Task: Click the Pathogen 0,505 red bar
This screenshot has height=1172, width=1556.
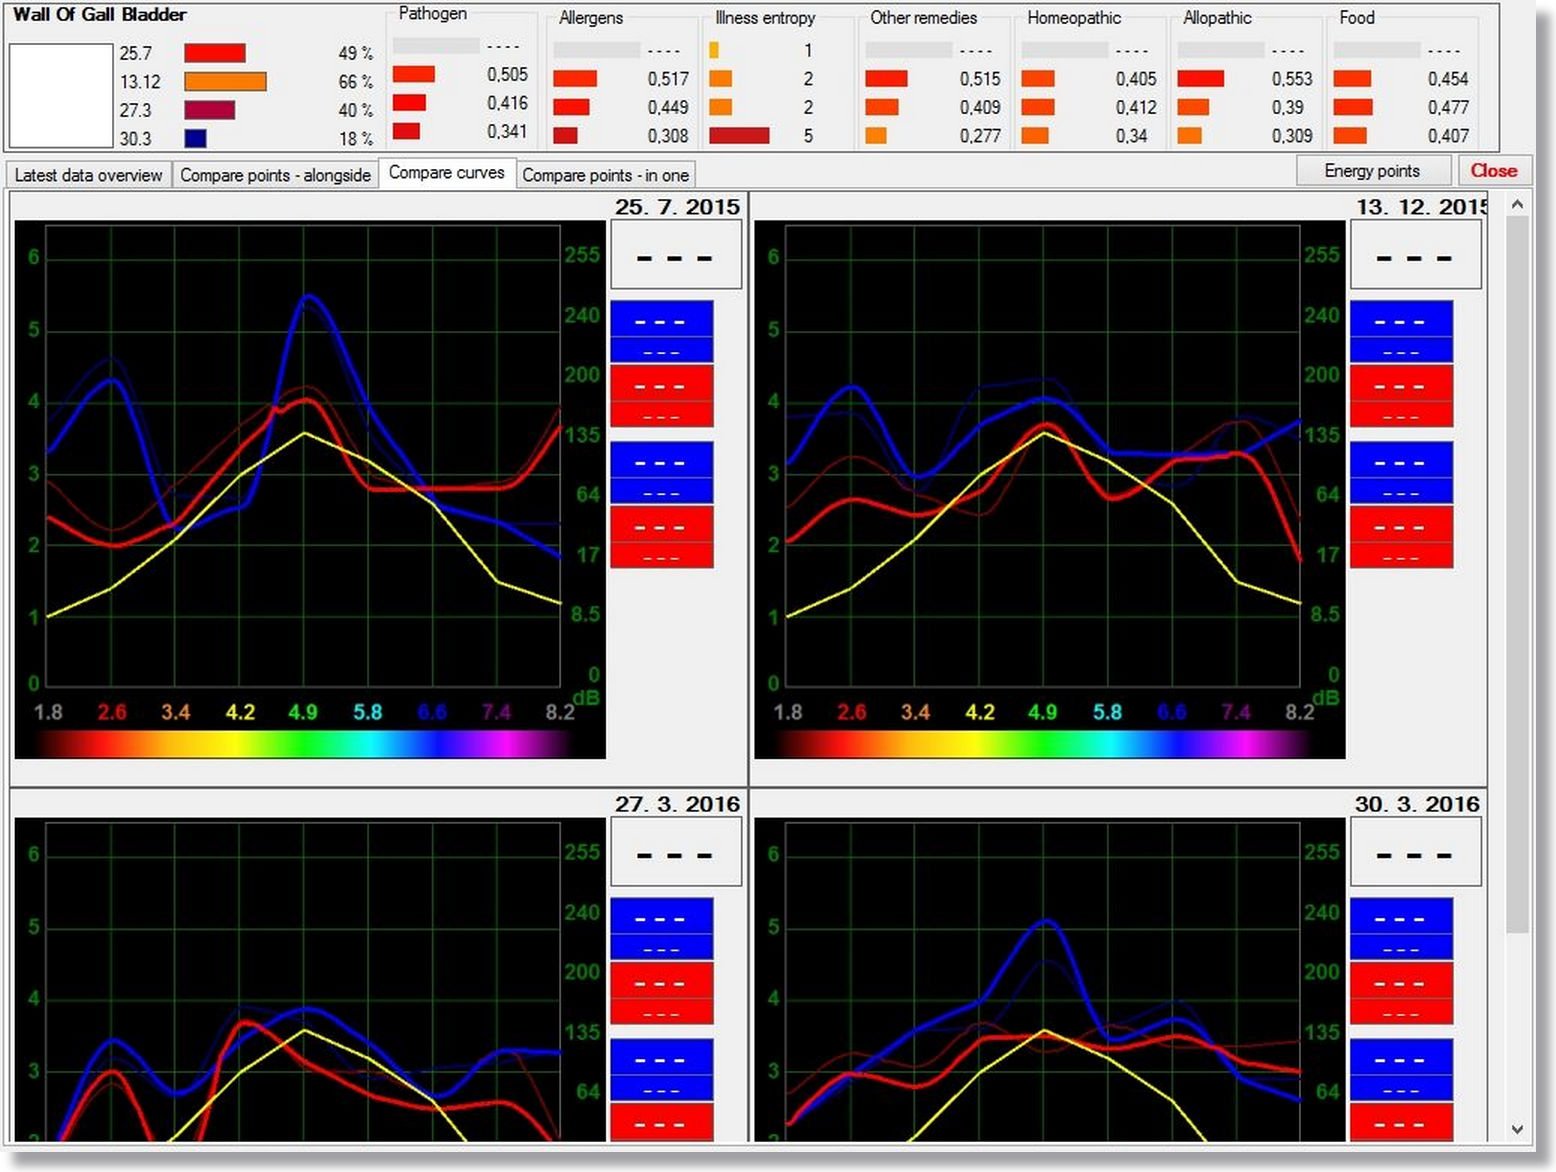Action: (x=413, y=74)
